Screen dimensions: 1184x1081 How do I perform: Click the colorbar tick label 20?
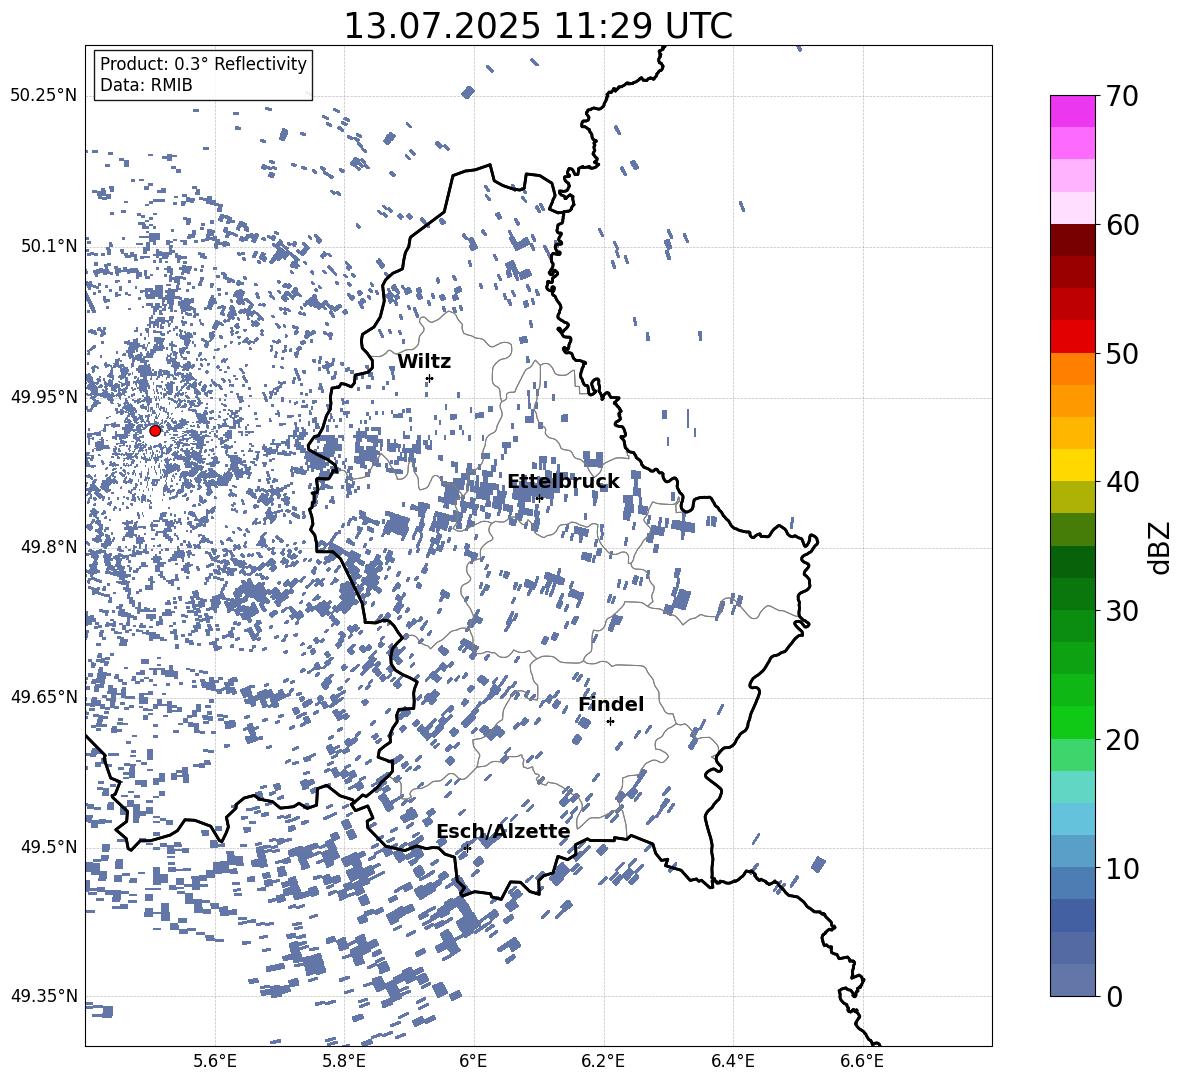1121,740
